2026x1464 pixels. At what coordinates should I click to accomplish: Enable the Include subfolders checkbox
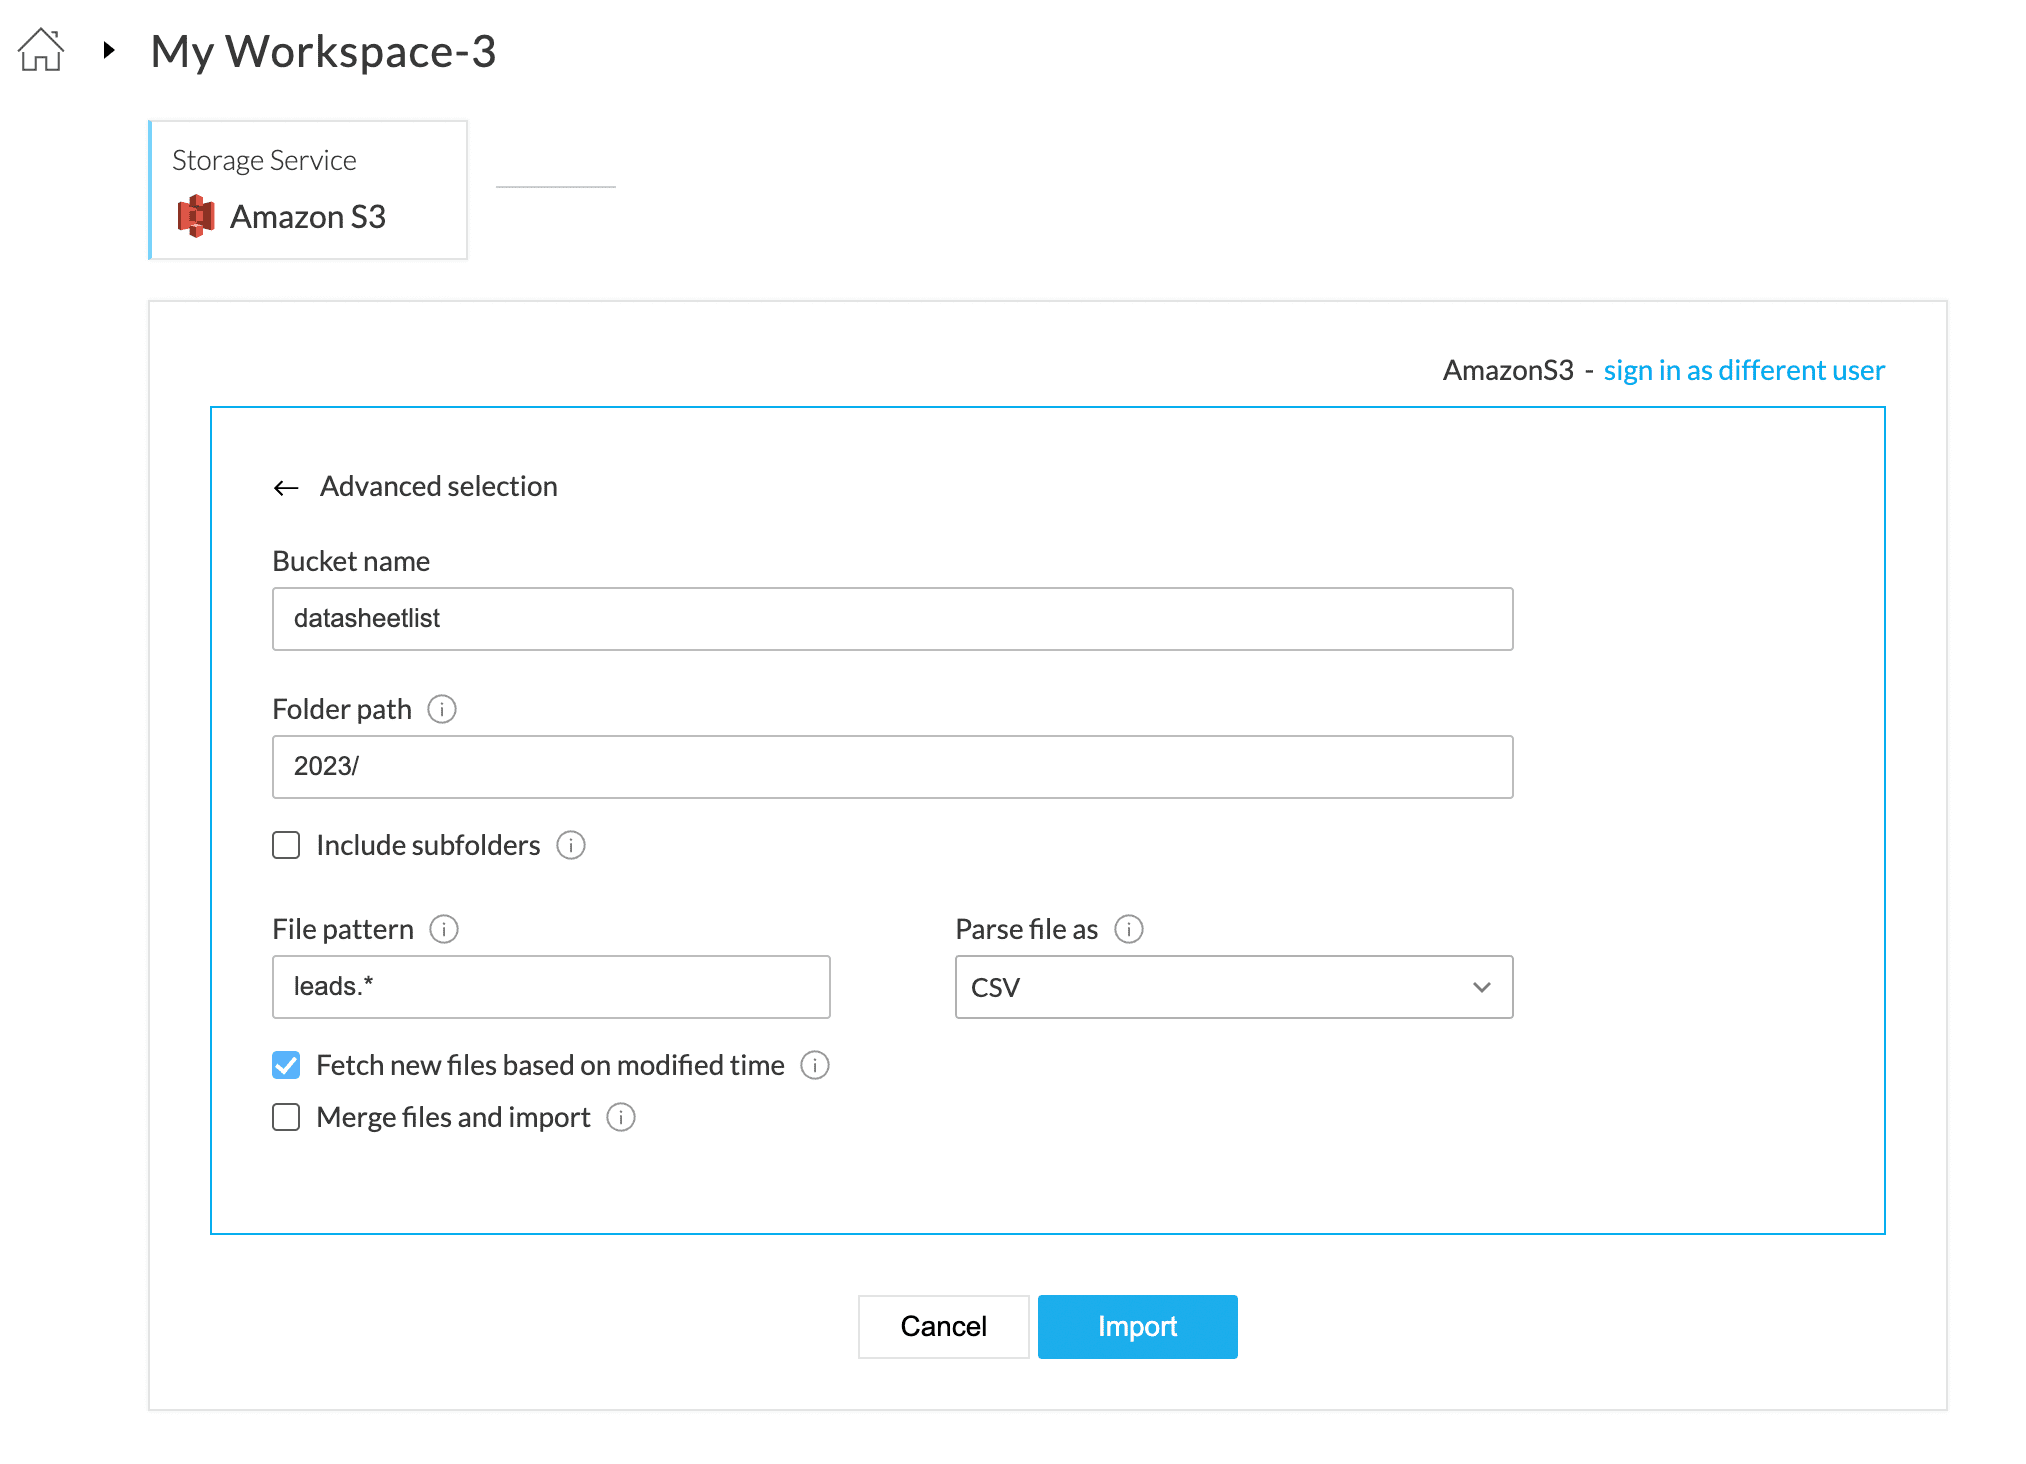pos(286,845)
